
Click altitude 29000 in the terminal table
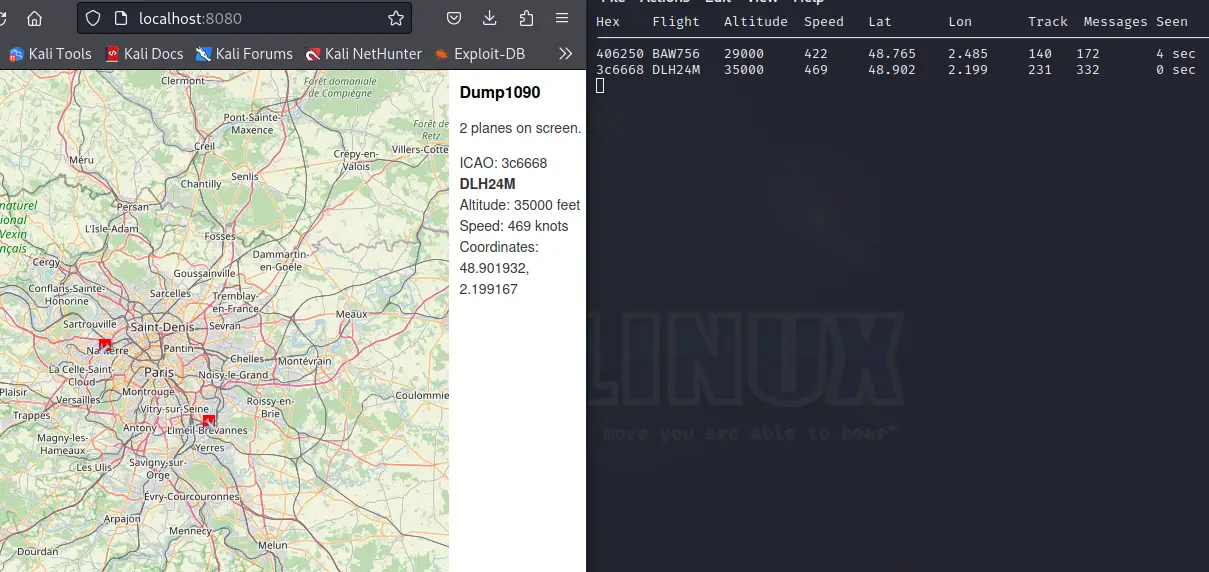coord(744,54)
